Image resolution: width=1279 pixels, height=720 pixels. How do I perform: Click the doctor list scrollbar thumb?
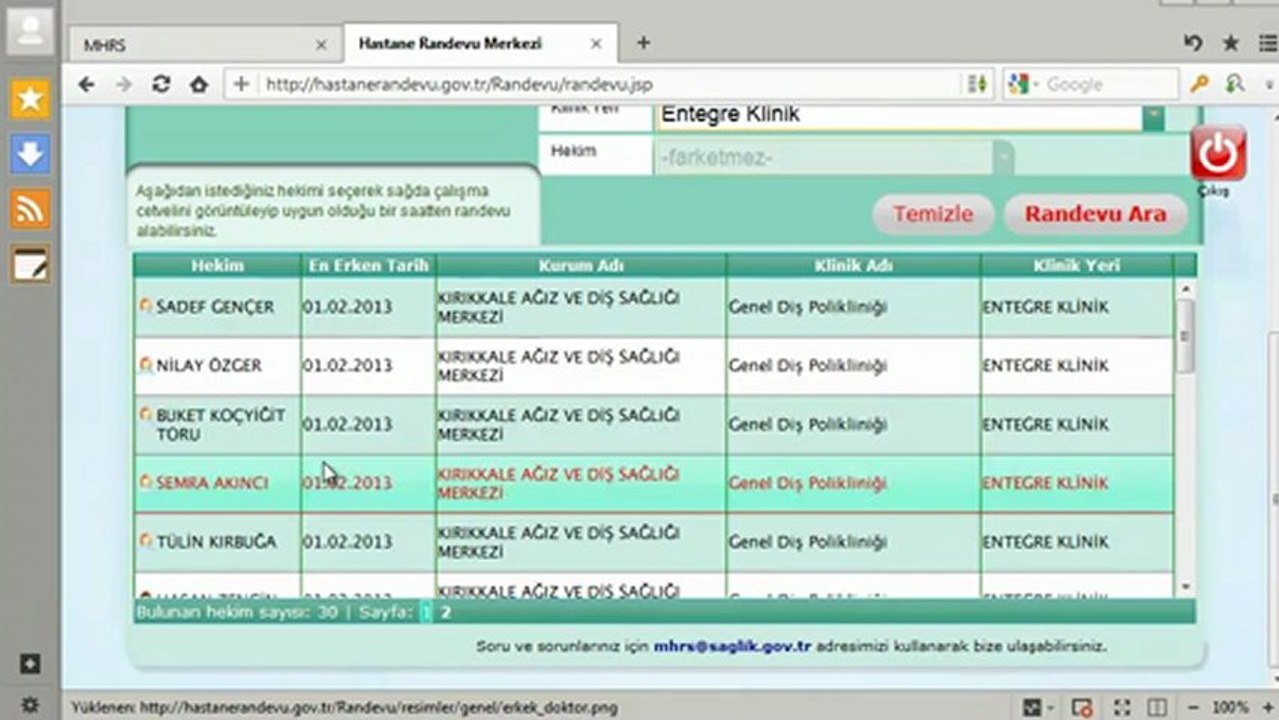pos(1185,336)
